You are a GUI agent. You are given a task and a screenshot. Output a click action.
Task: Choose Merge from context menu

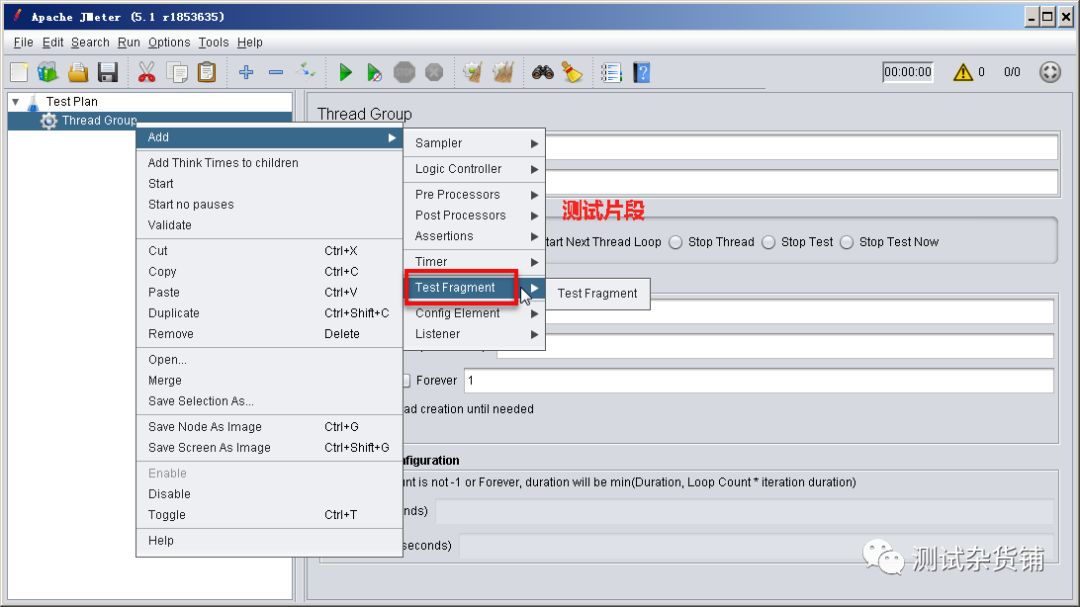[x=269, y=380]
